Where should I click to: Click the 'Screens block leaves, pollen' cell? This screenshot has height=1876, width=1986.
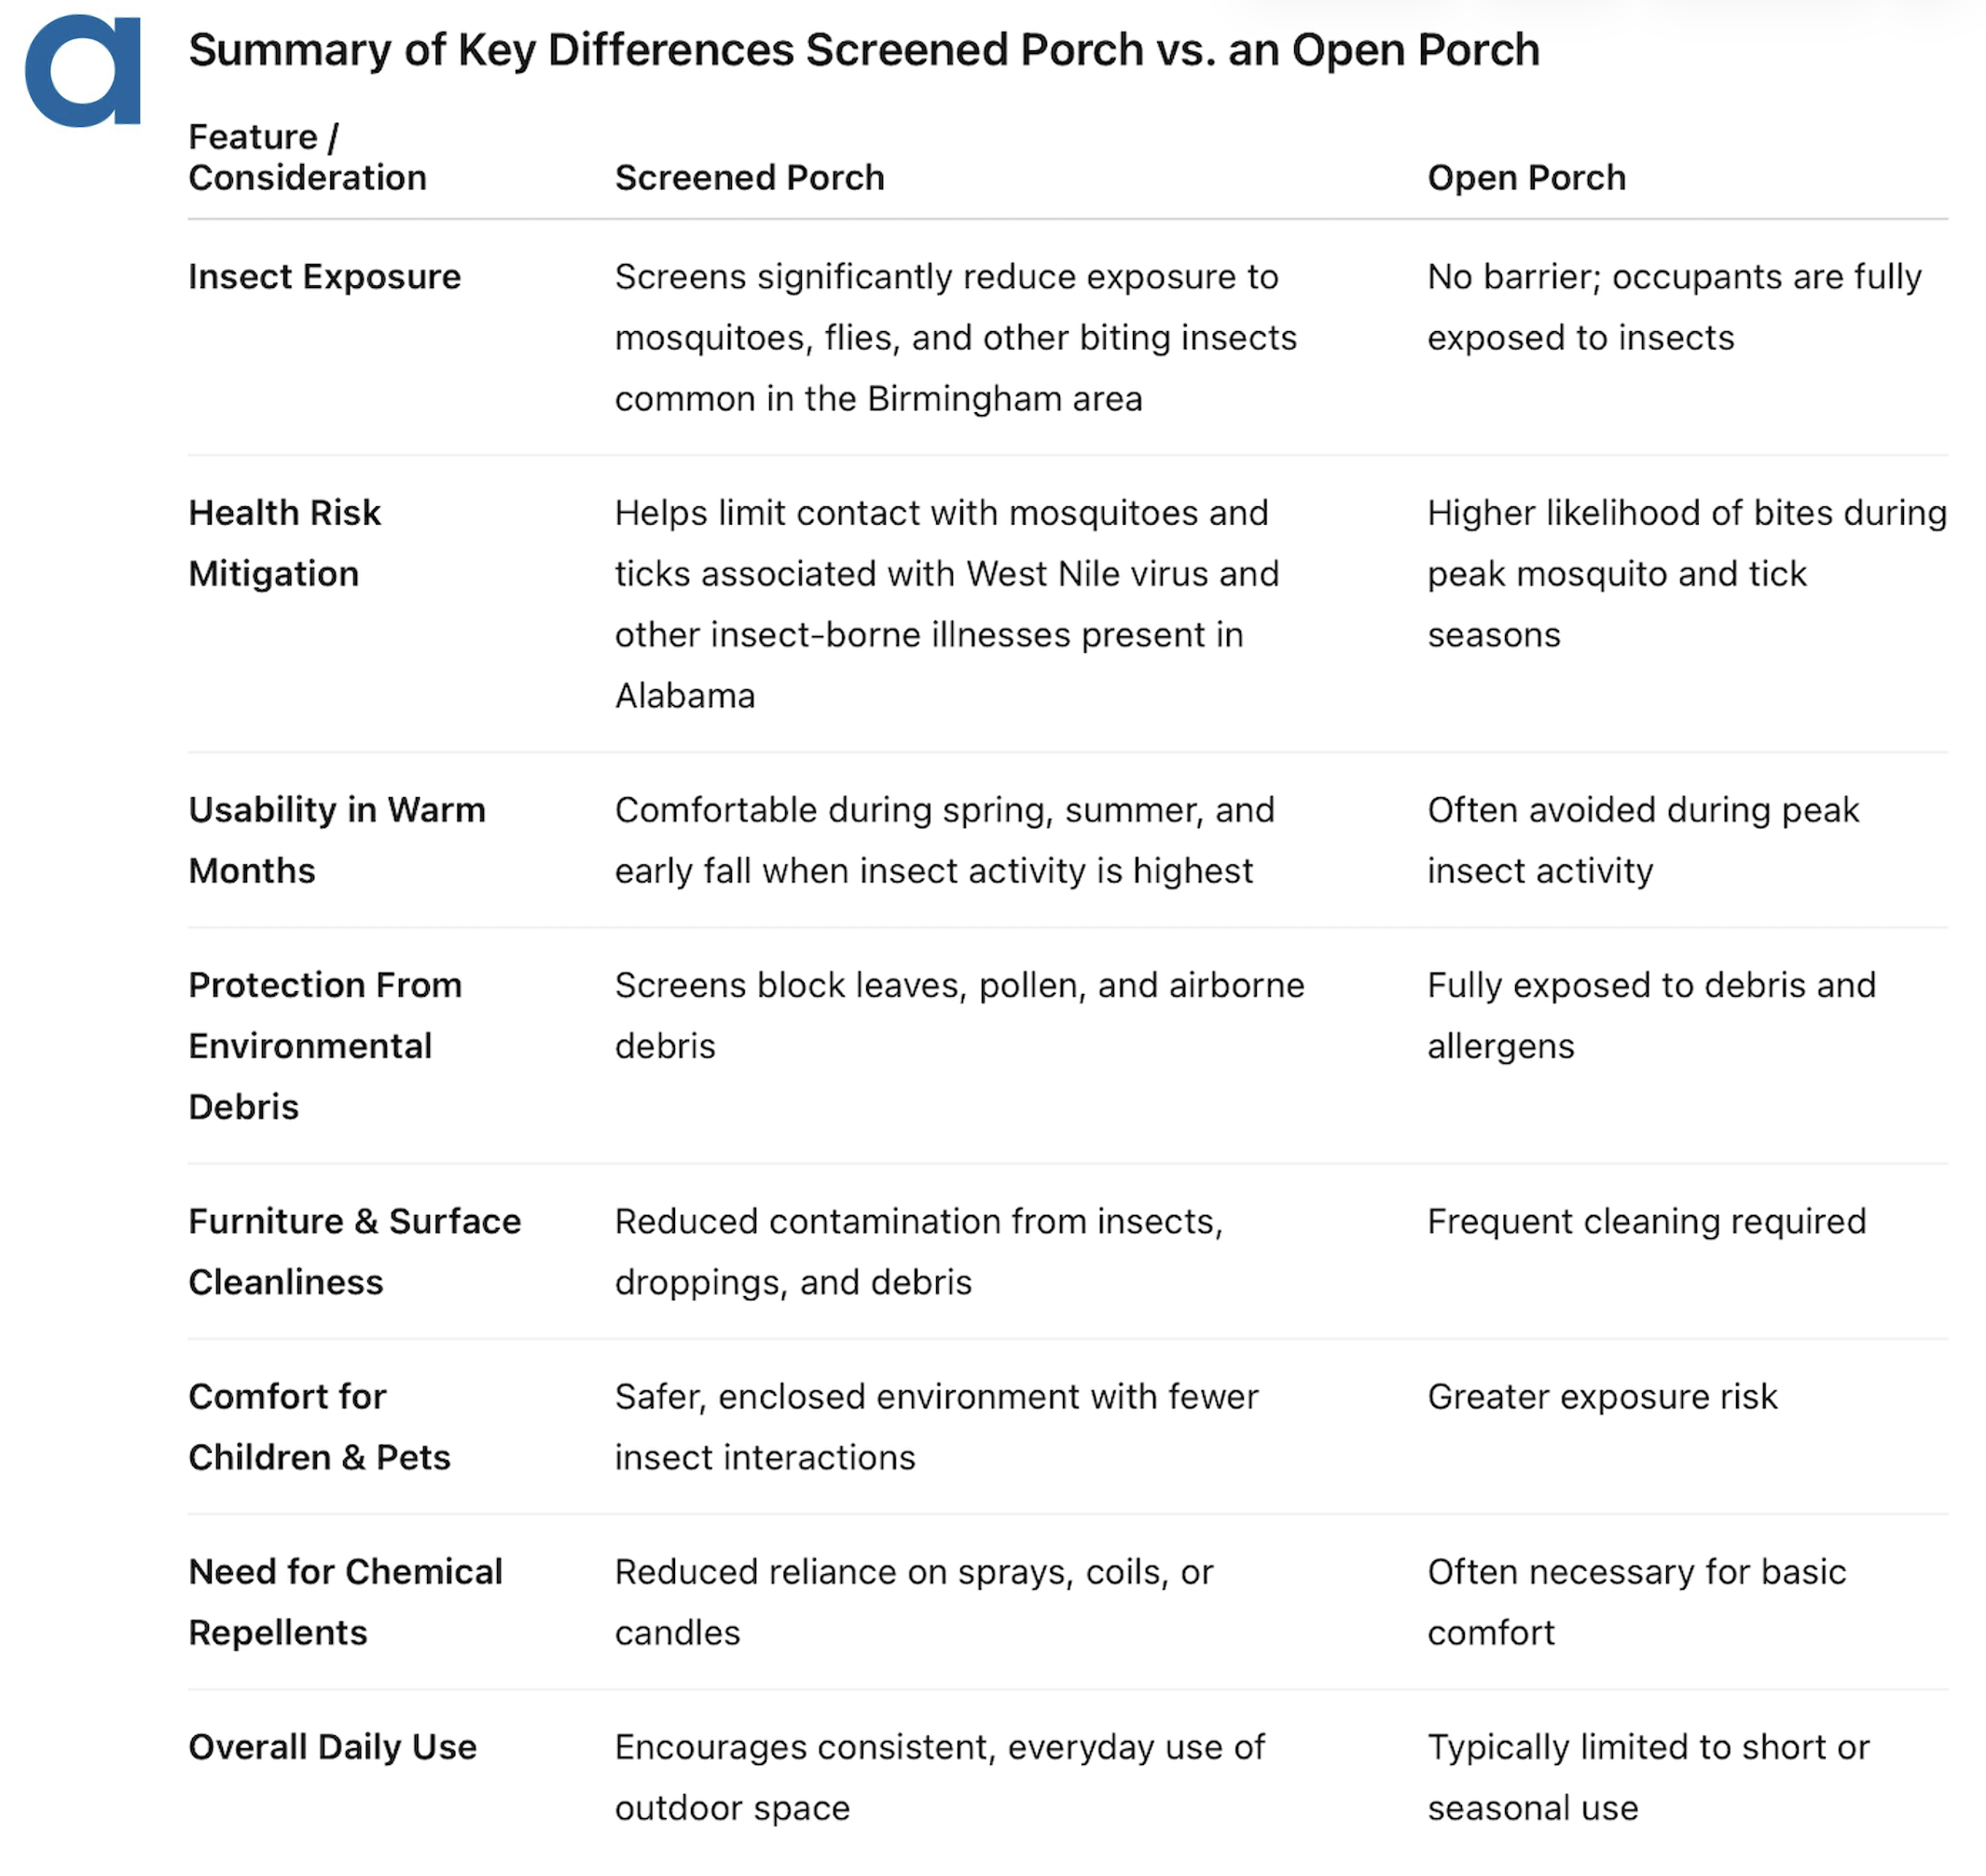(959, 1016)
